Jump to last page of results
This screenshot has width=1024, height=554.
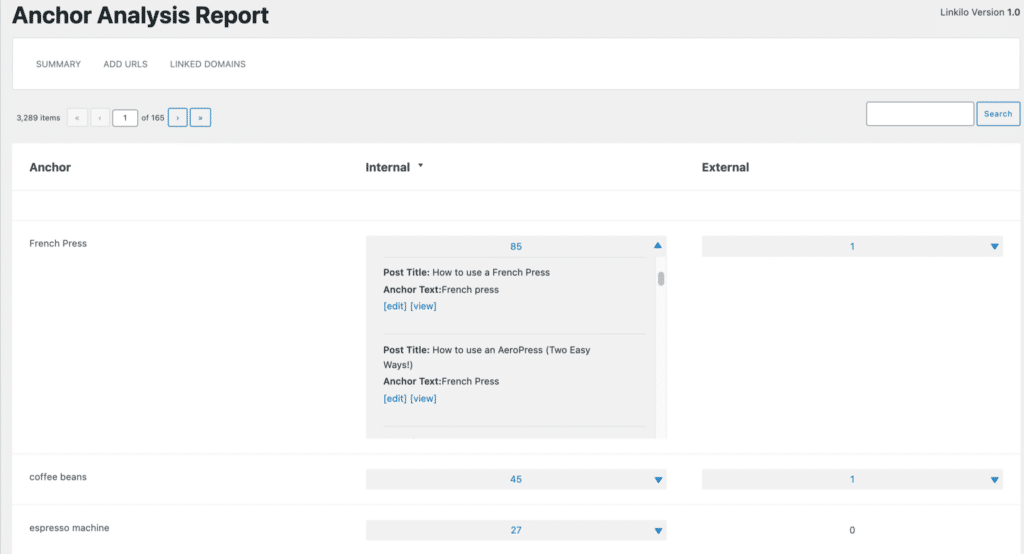tap(200, 118)
